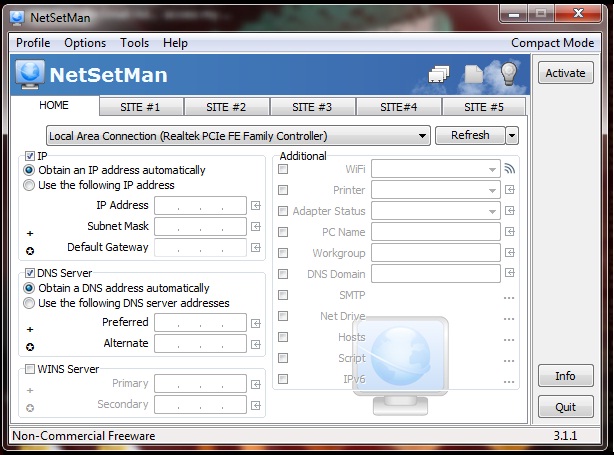Image resolution: width=614 pixels, height=455 pixels.
Task: Click the light bulb tips icon
Action: pos(509,73)
